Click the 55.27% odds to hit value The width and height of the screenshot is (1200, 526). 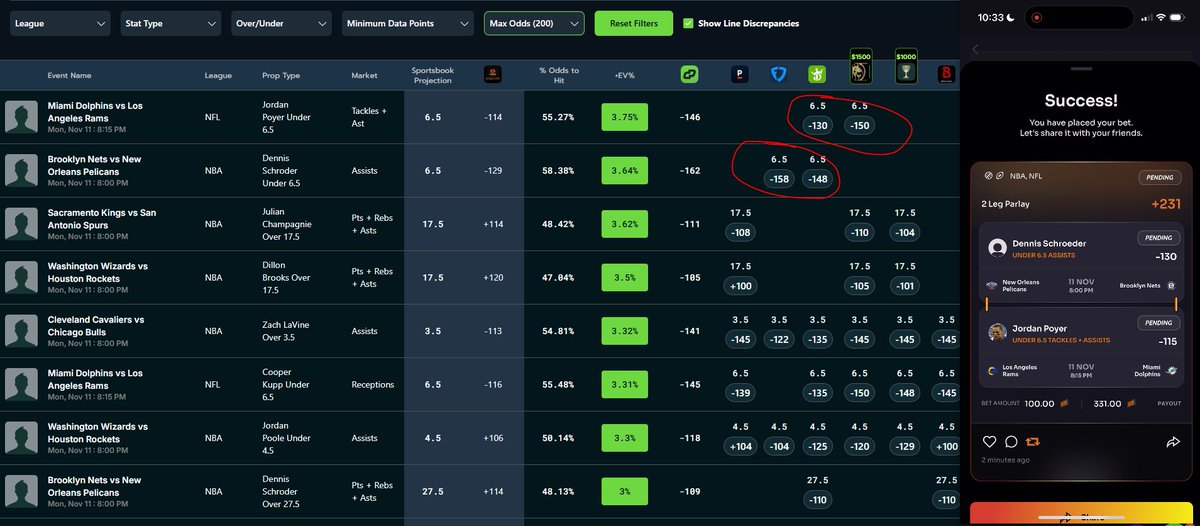pos(558,117)
